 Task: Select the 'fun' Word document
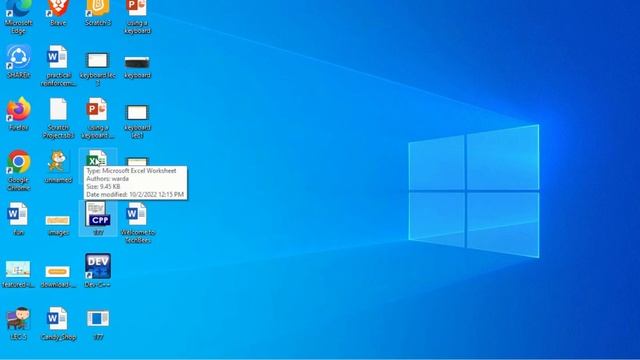(18, 214)
